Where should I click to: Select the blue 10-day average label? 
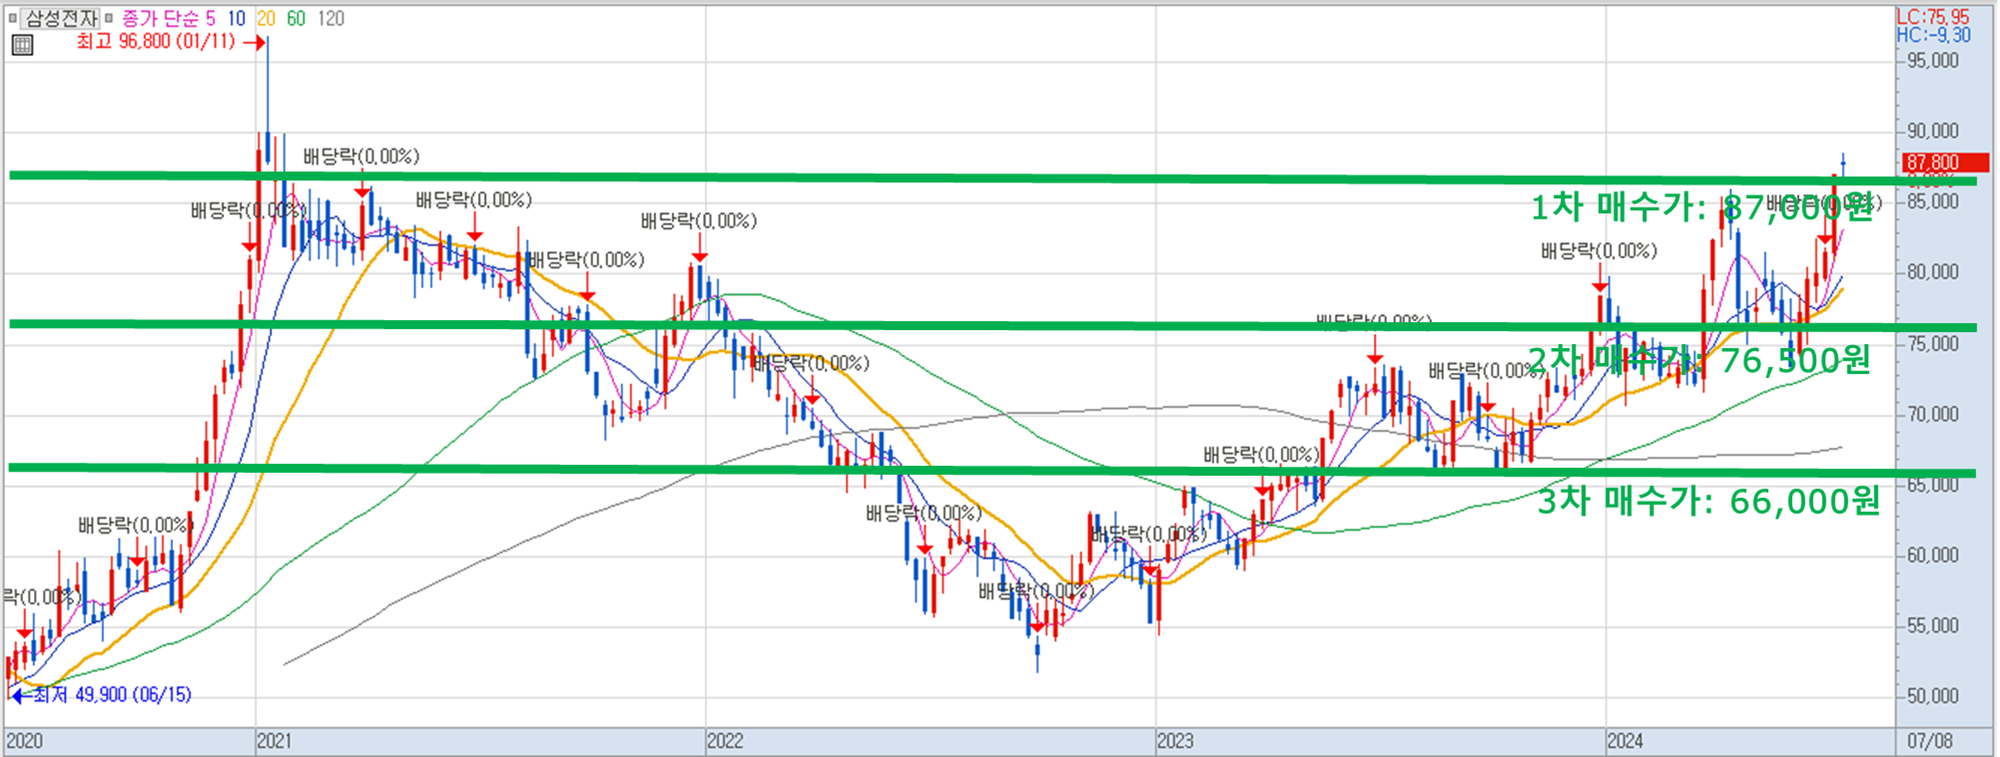(x=237, y=18)
